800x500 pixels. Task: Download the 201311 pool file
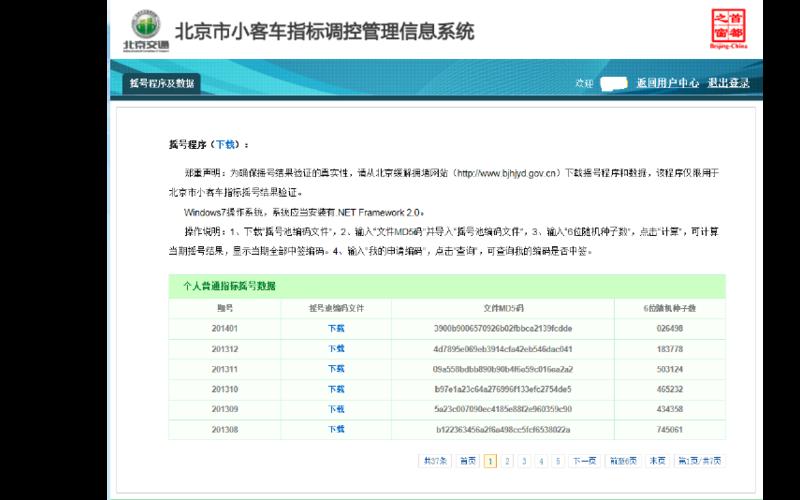tap(336, 369)
